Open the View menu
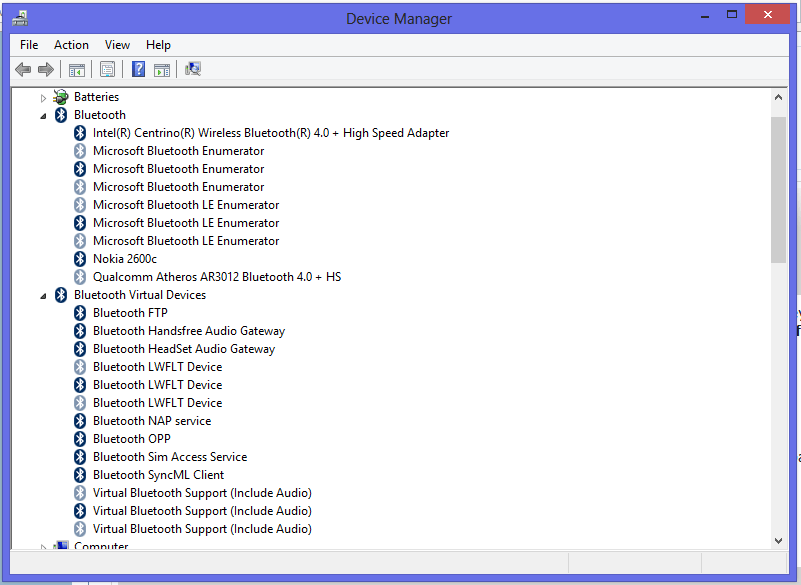The height and width of the screenshot is (585, 801). pyautogui.click(x=117, y=45)
